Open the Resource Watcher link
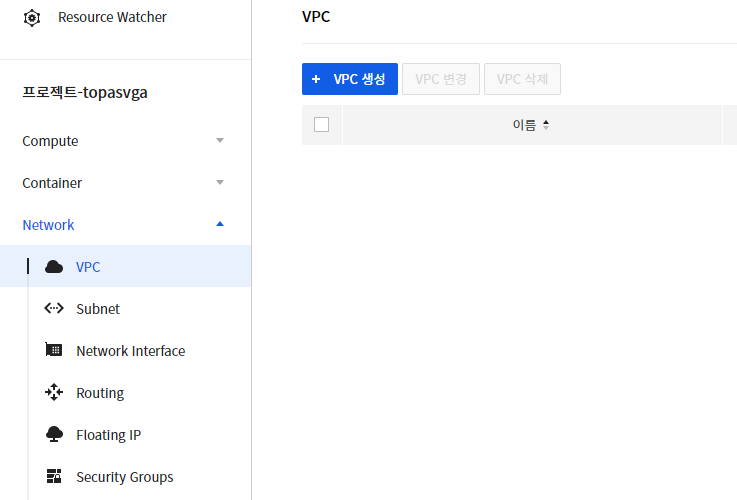The height and width of the screenshot is (500, 737). click(112, 17)
